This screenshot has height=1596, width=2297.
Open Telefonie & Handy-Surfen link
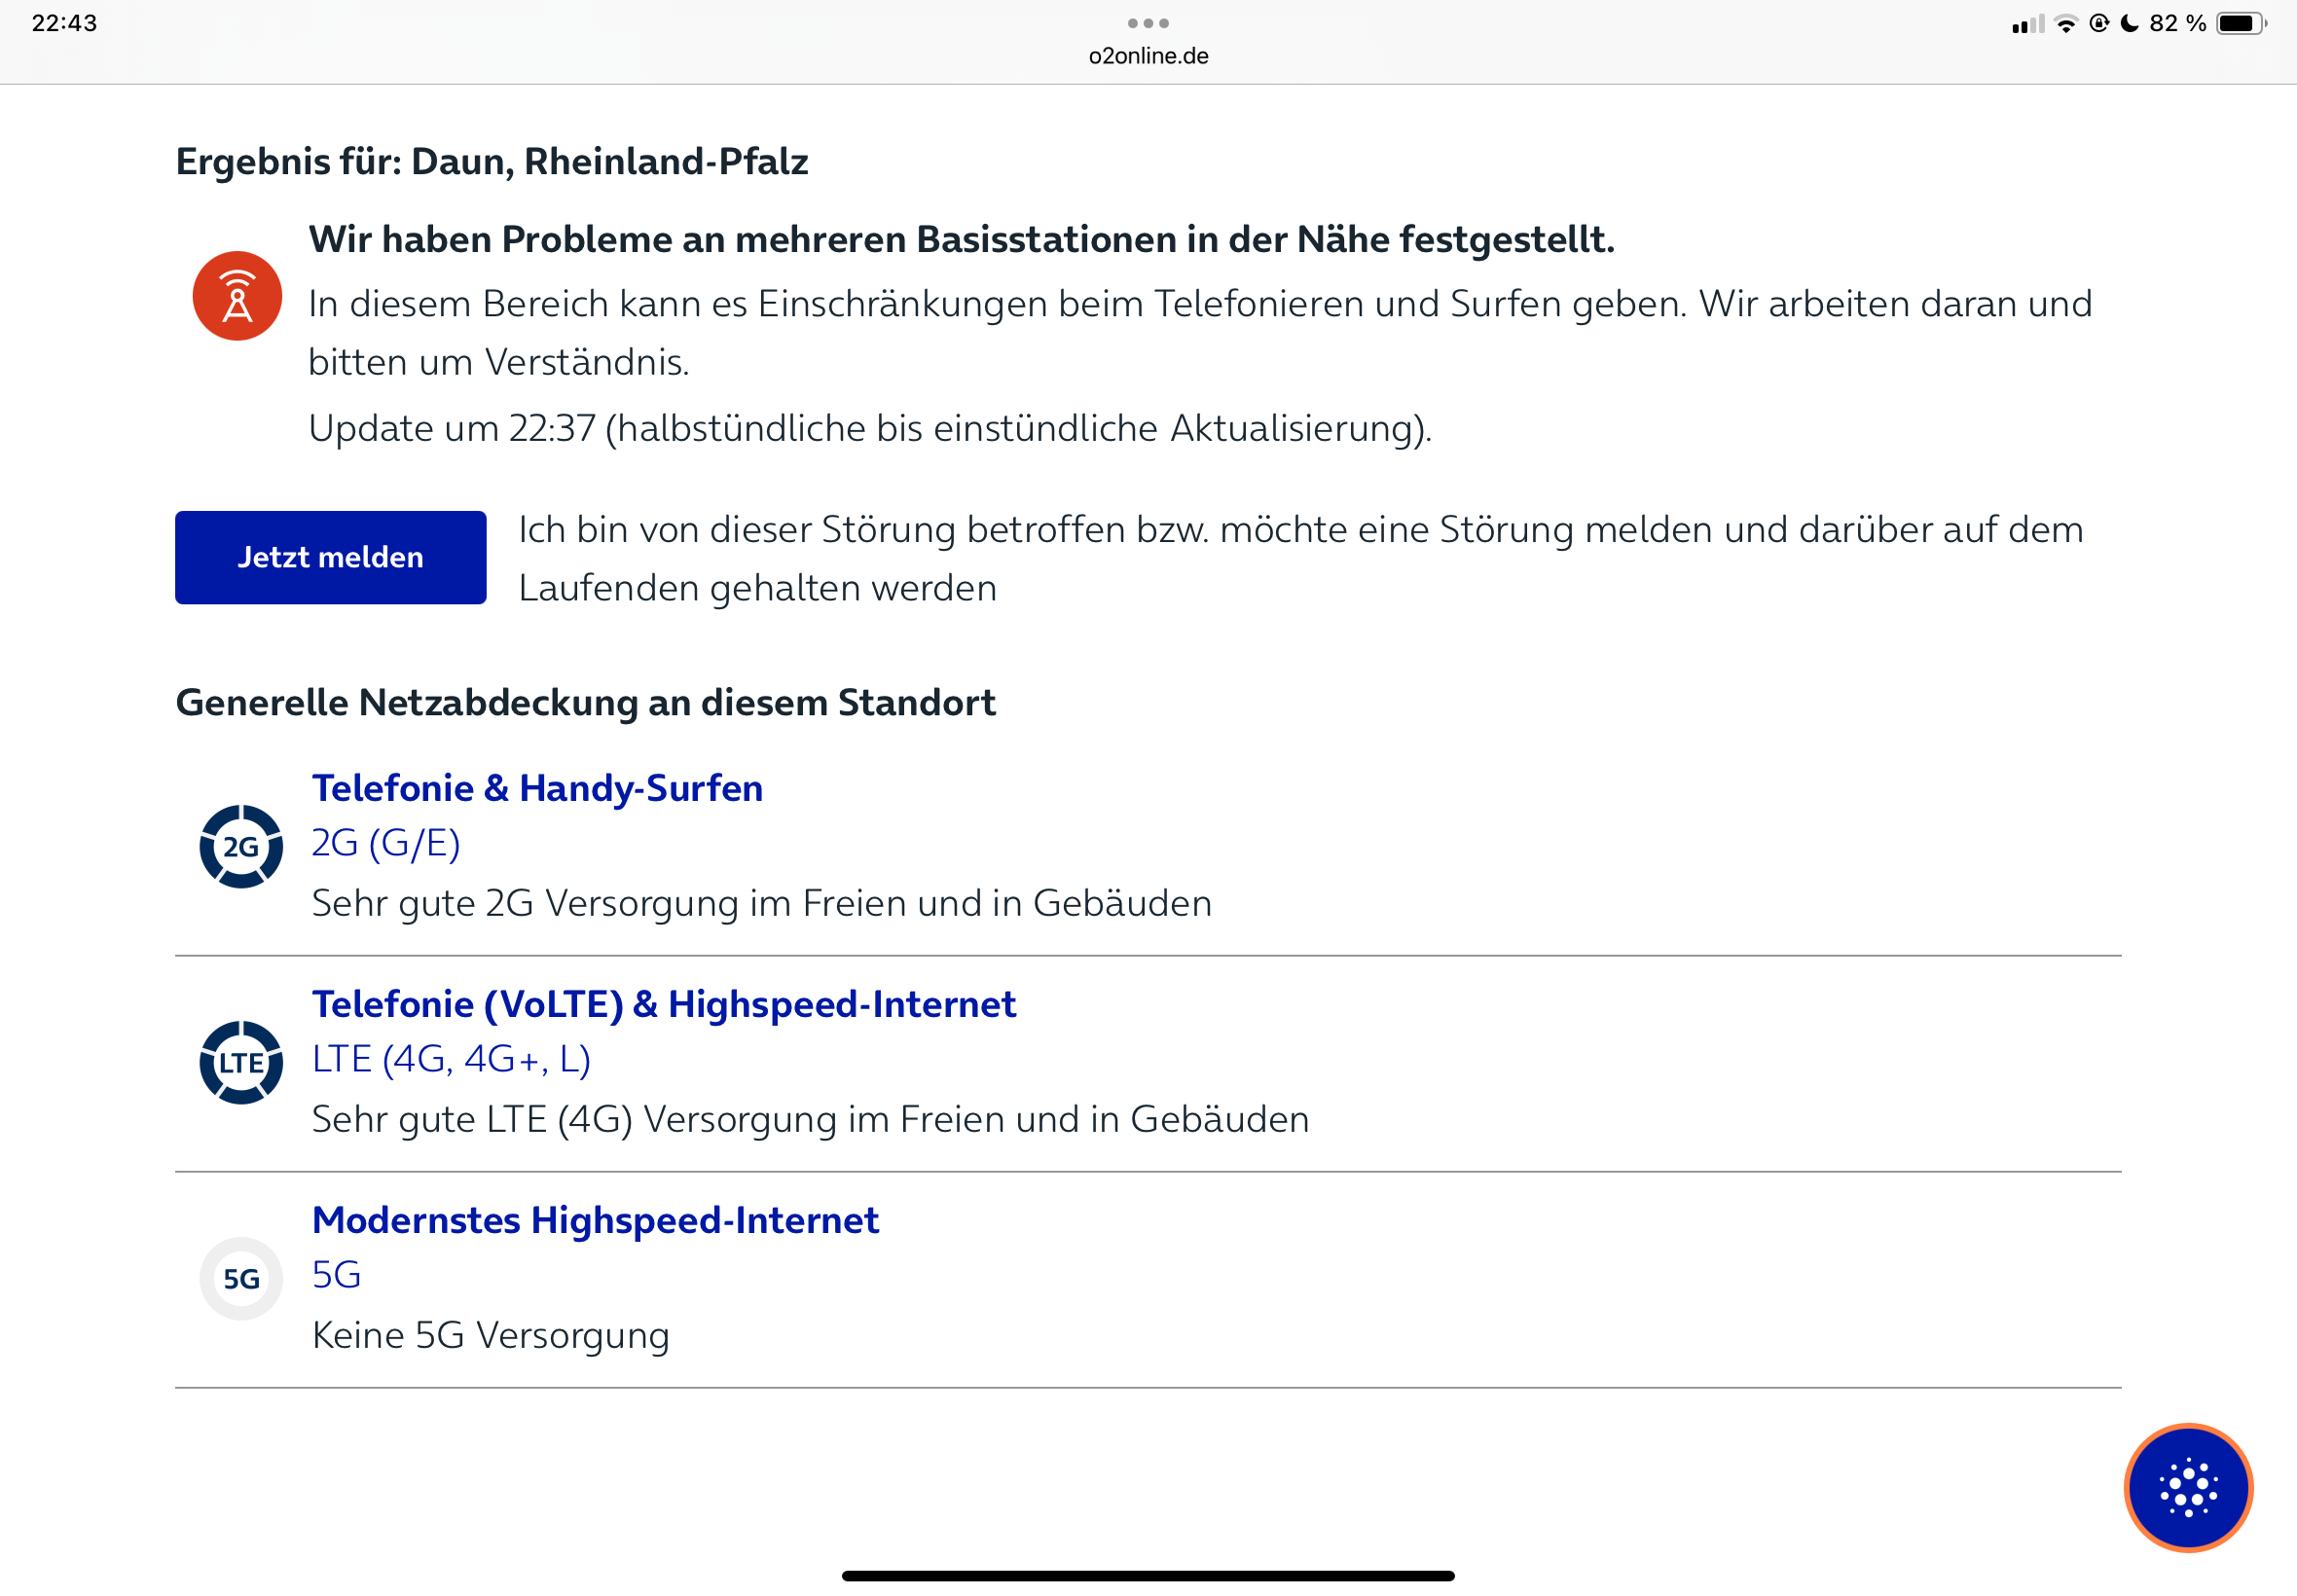(x=537, y=788)
